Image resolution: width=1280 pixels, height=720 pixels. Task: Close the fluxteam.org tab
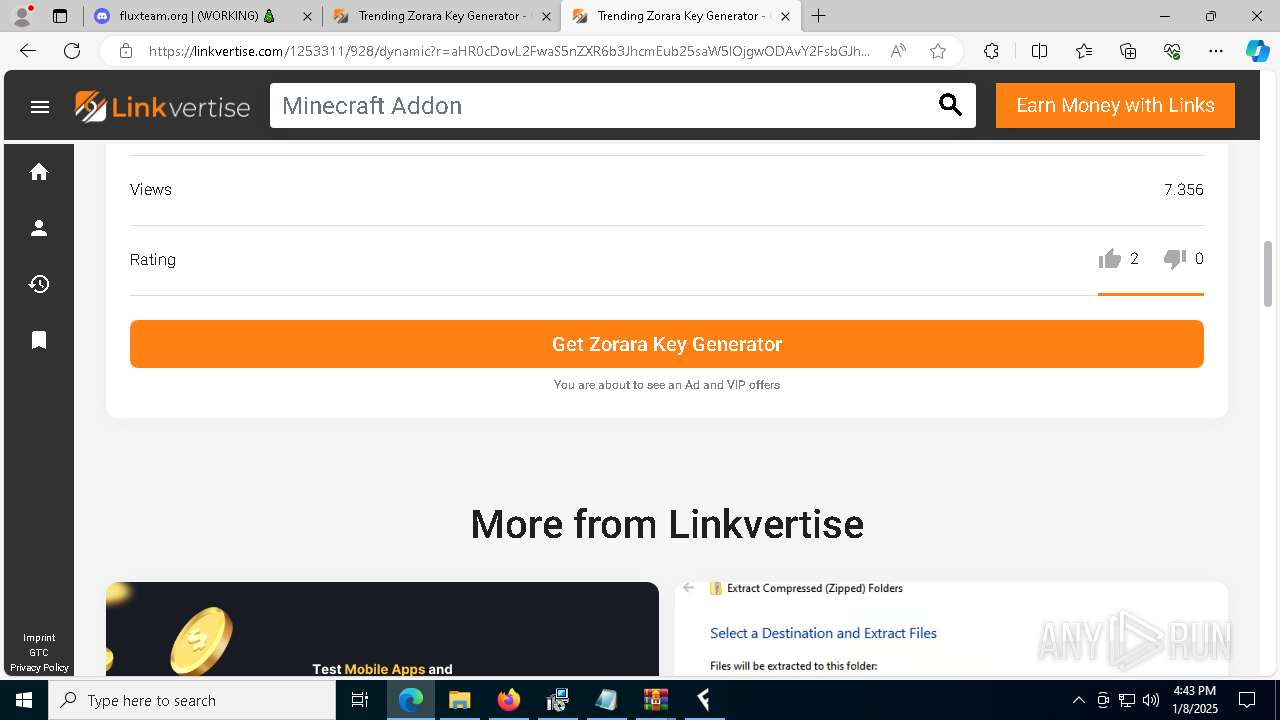(x=307, y=16)
